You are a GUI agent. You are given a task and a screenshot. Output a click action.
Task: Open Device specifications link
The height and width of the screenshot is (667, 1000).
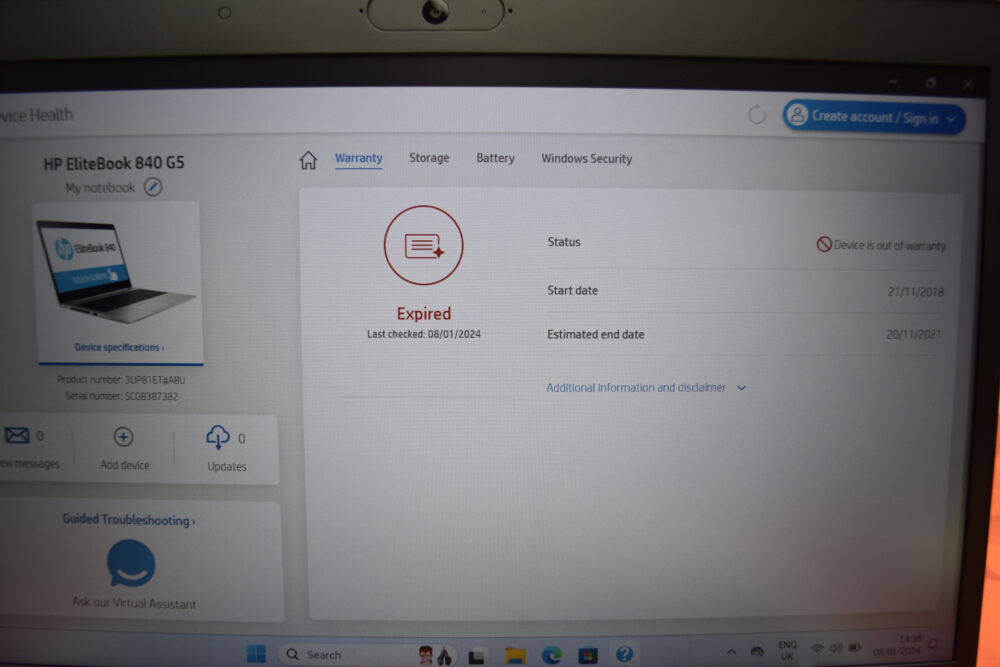click(119, 348)
